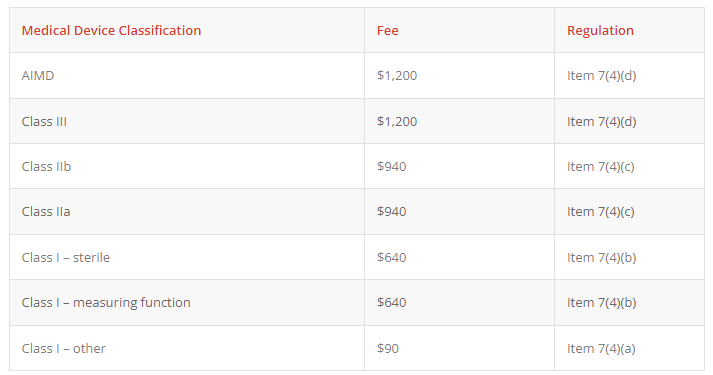Click the $90 fee value
The height and width of the screenshot is (375, 713).
point(388,349)
